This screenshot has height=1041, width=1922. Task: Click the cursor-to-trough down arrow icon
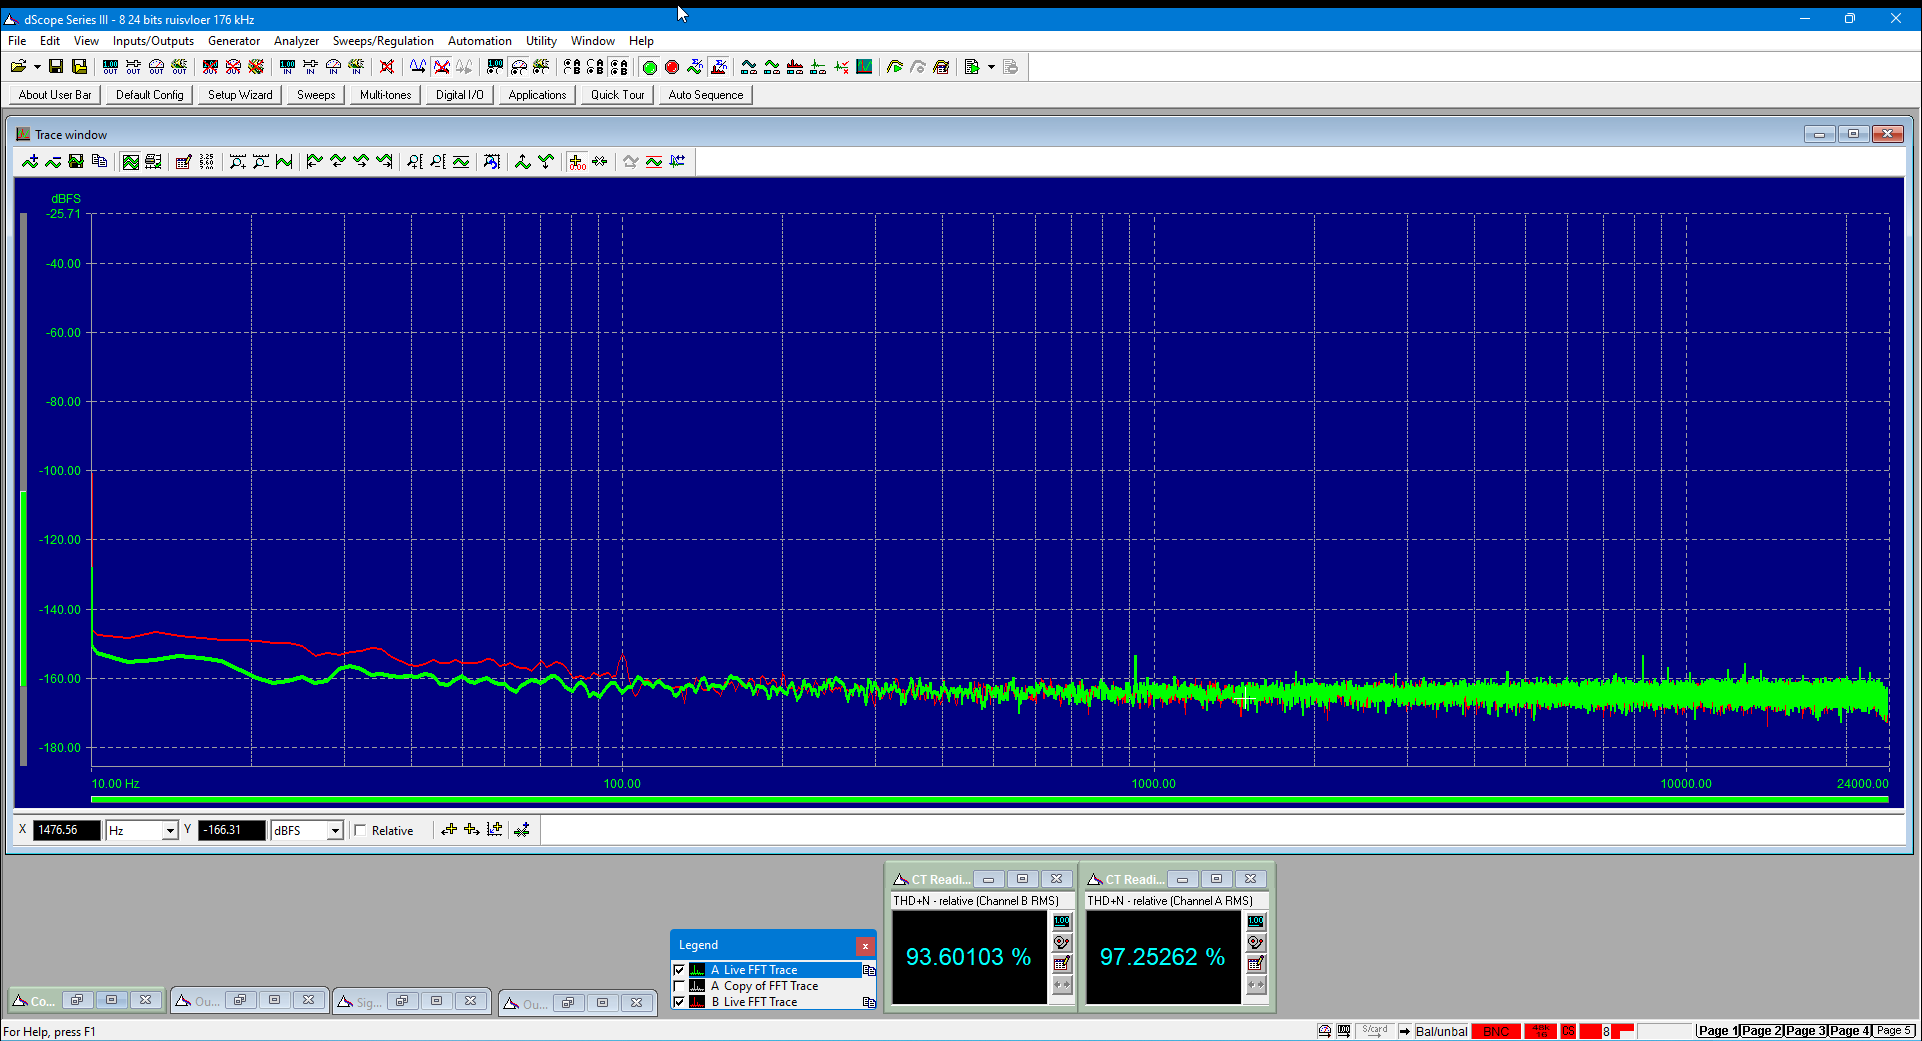click(546, 161)
